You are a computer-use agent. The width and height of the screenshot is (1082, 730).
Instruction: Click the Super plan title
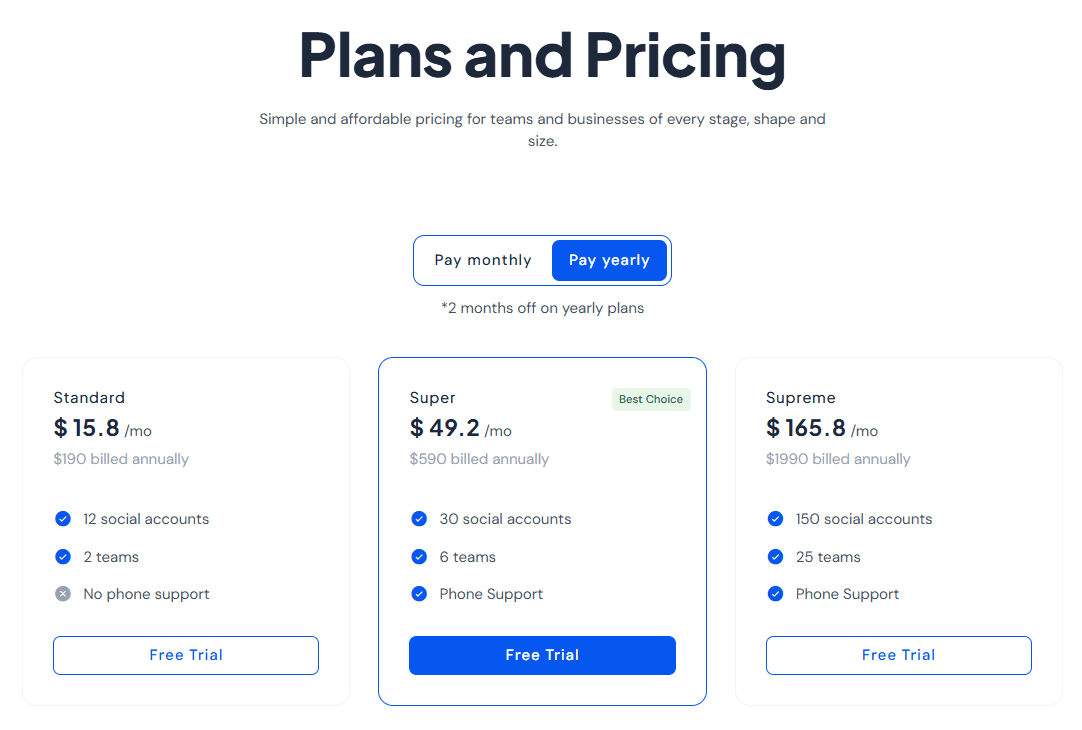[432, 397]
